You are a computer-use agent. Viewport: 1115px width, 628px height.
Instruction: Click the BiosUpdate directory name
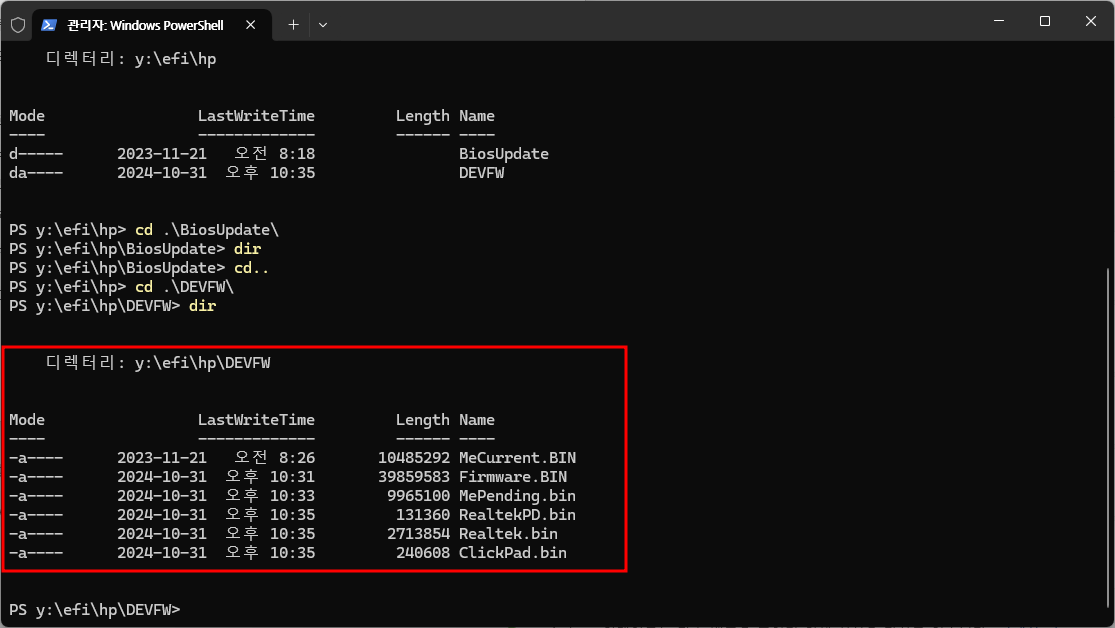503,154
